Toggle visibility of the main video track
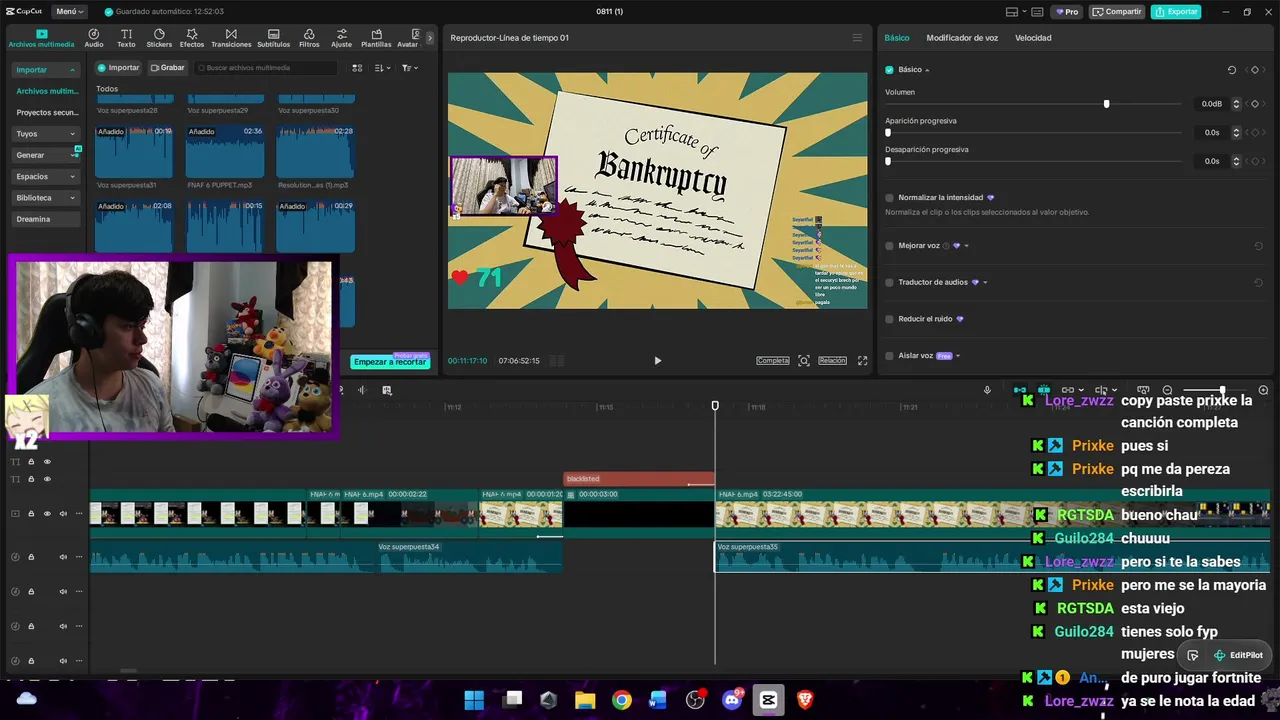The height and width of the screenshot is (720, 1280). tap(47, 514)
